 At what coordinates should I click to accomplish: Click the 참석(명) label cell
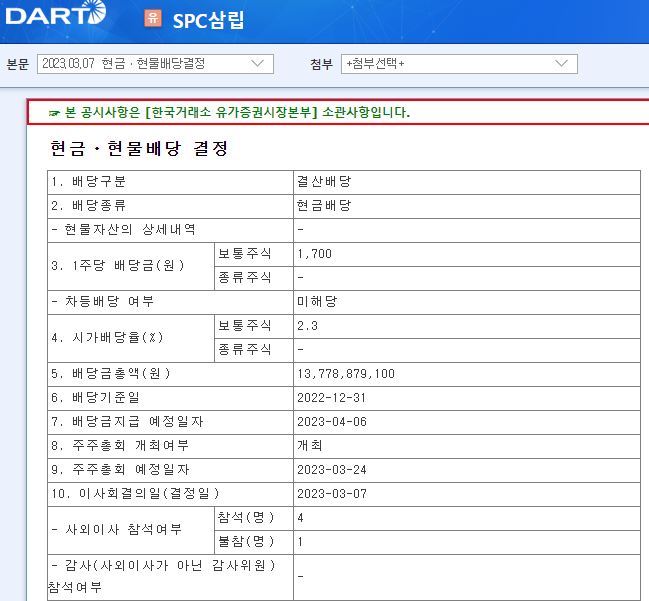[254, 518]
